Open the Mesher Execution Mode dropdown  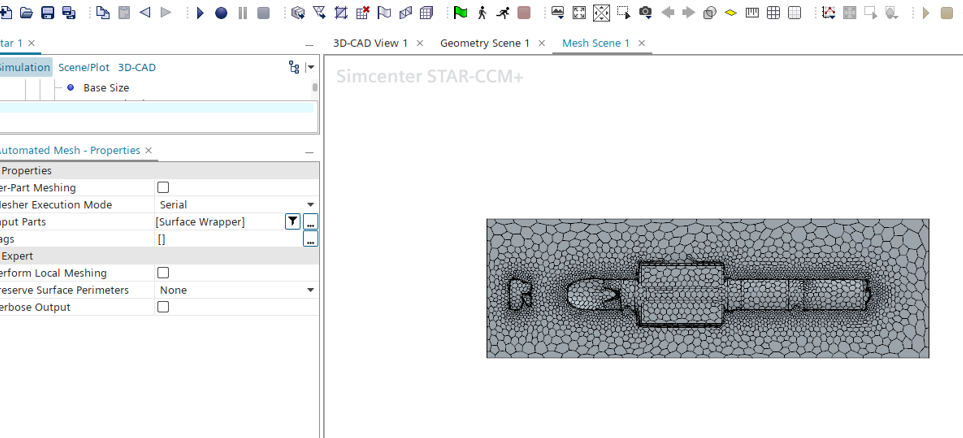tap(310, 205)
